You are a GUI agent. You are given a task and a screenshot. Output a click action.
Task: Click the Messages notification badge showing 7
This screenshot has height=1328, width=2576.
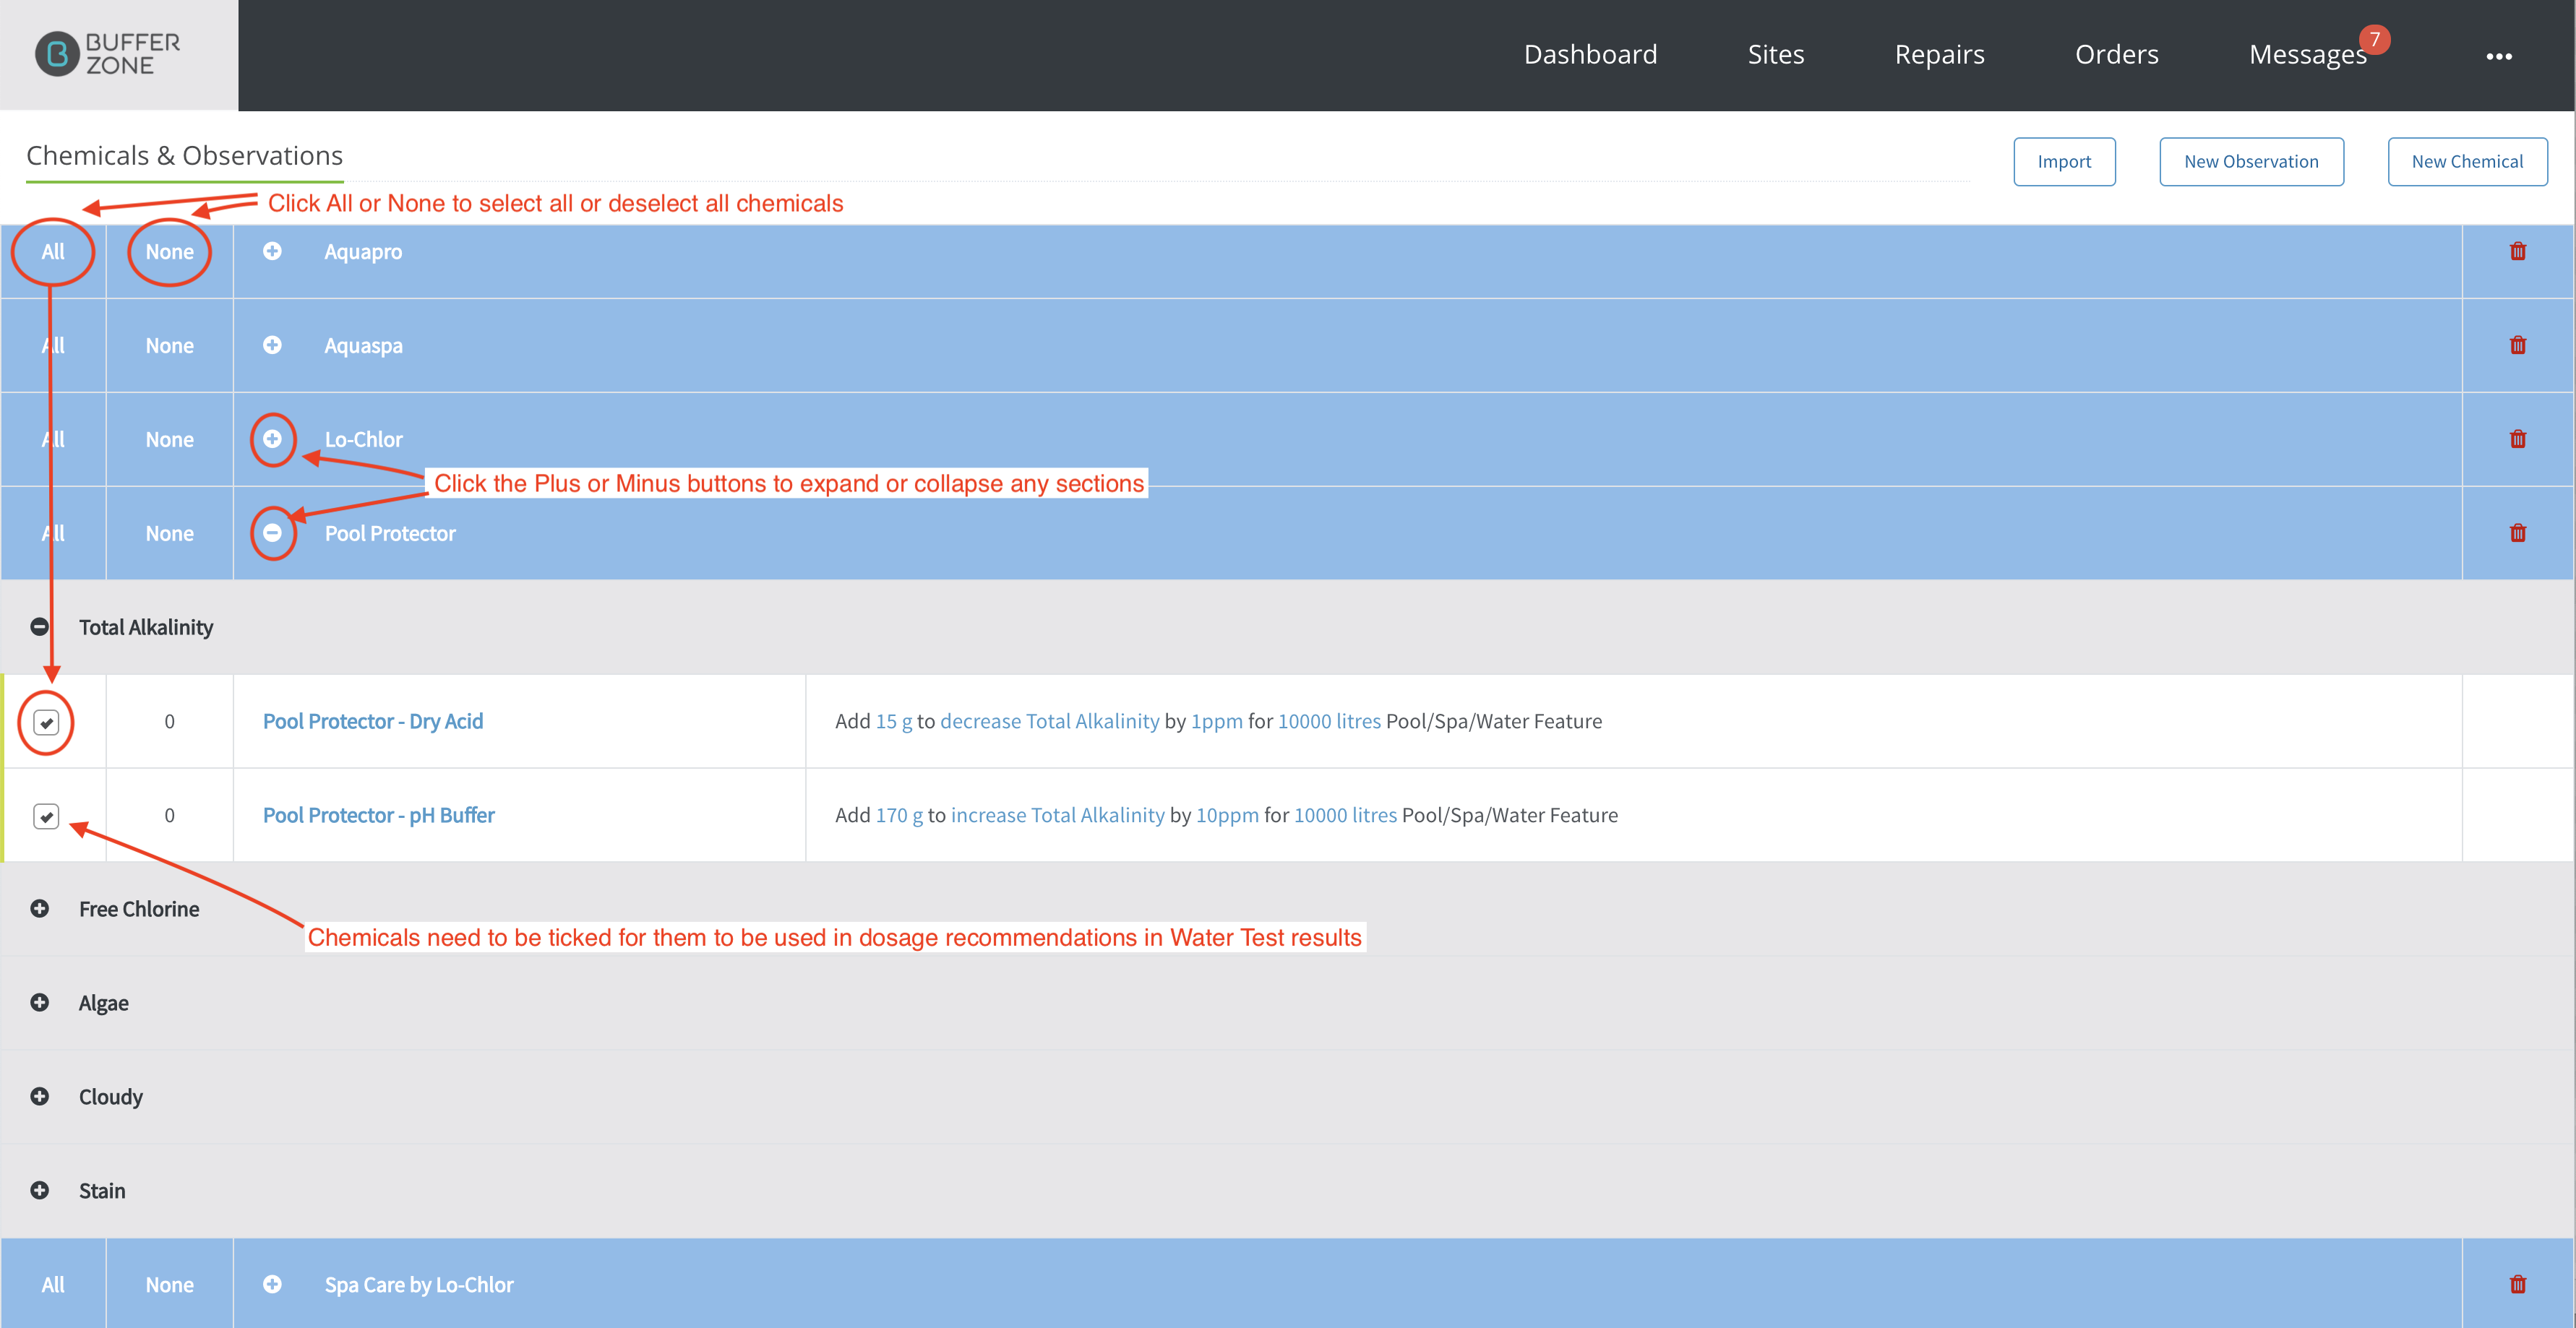tap(2374, 40)
